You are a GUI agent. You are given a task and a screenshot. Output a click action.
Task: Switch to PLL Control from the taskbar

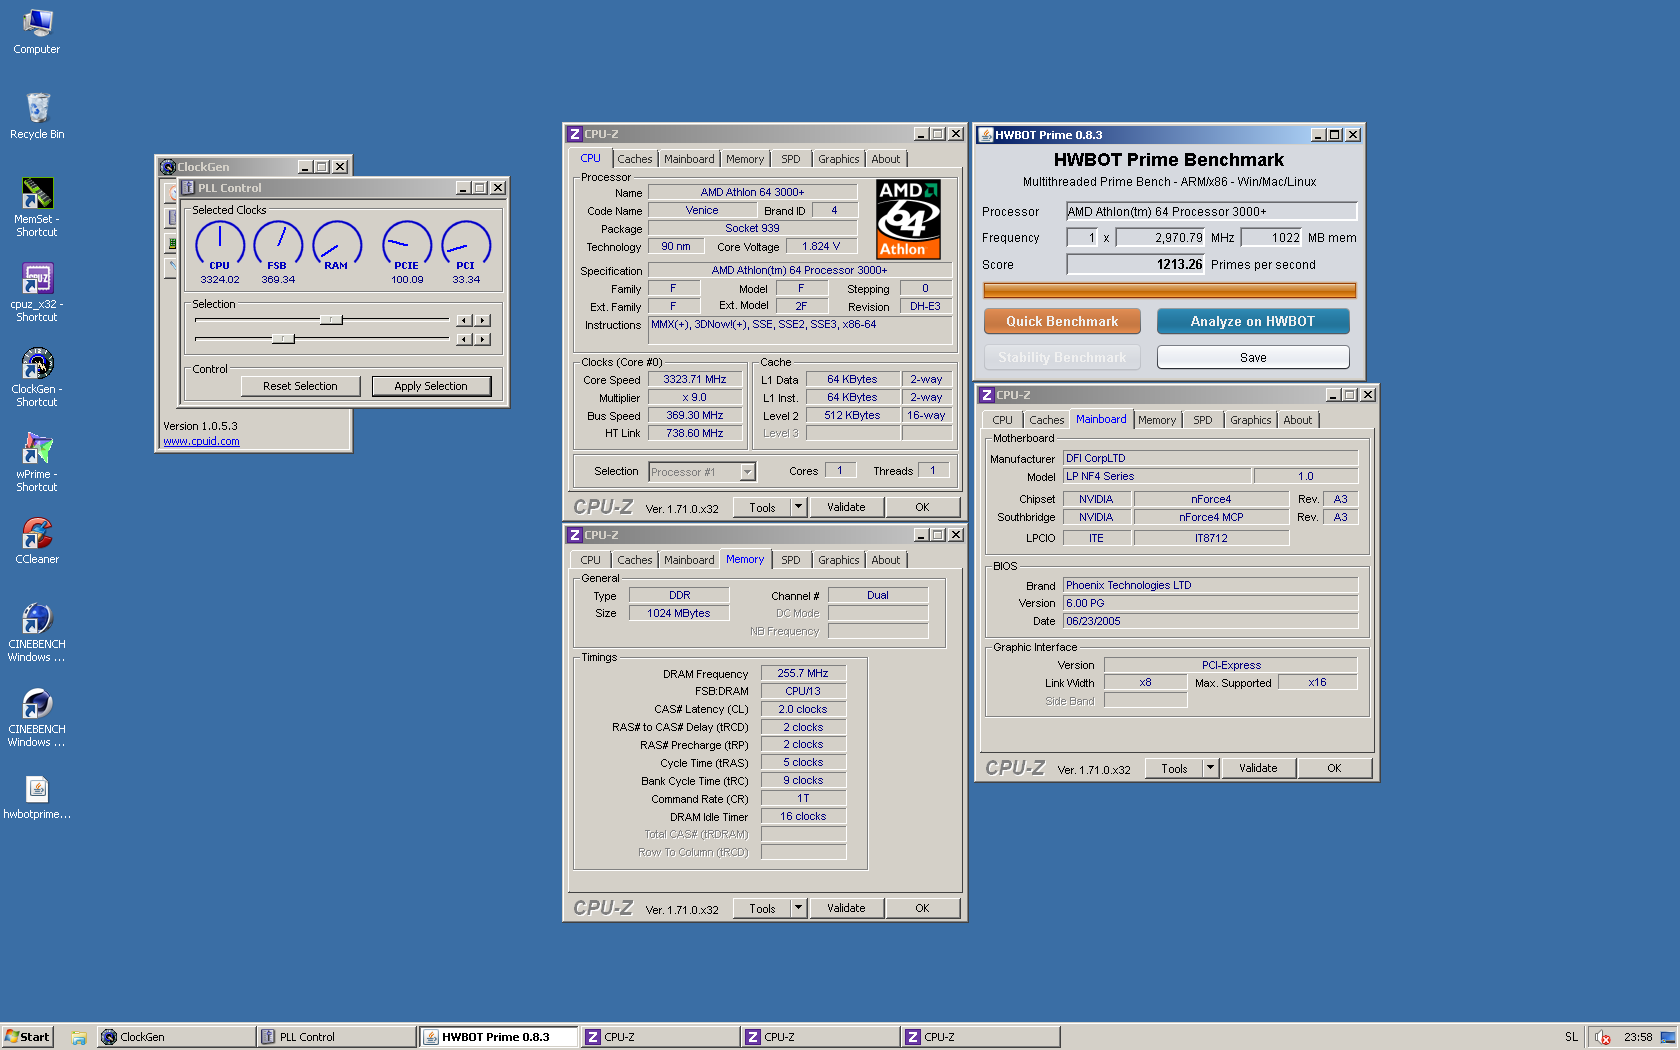(335, 1037)
